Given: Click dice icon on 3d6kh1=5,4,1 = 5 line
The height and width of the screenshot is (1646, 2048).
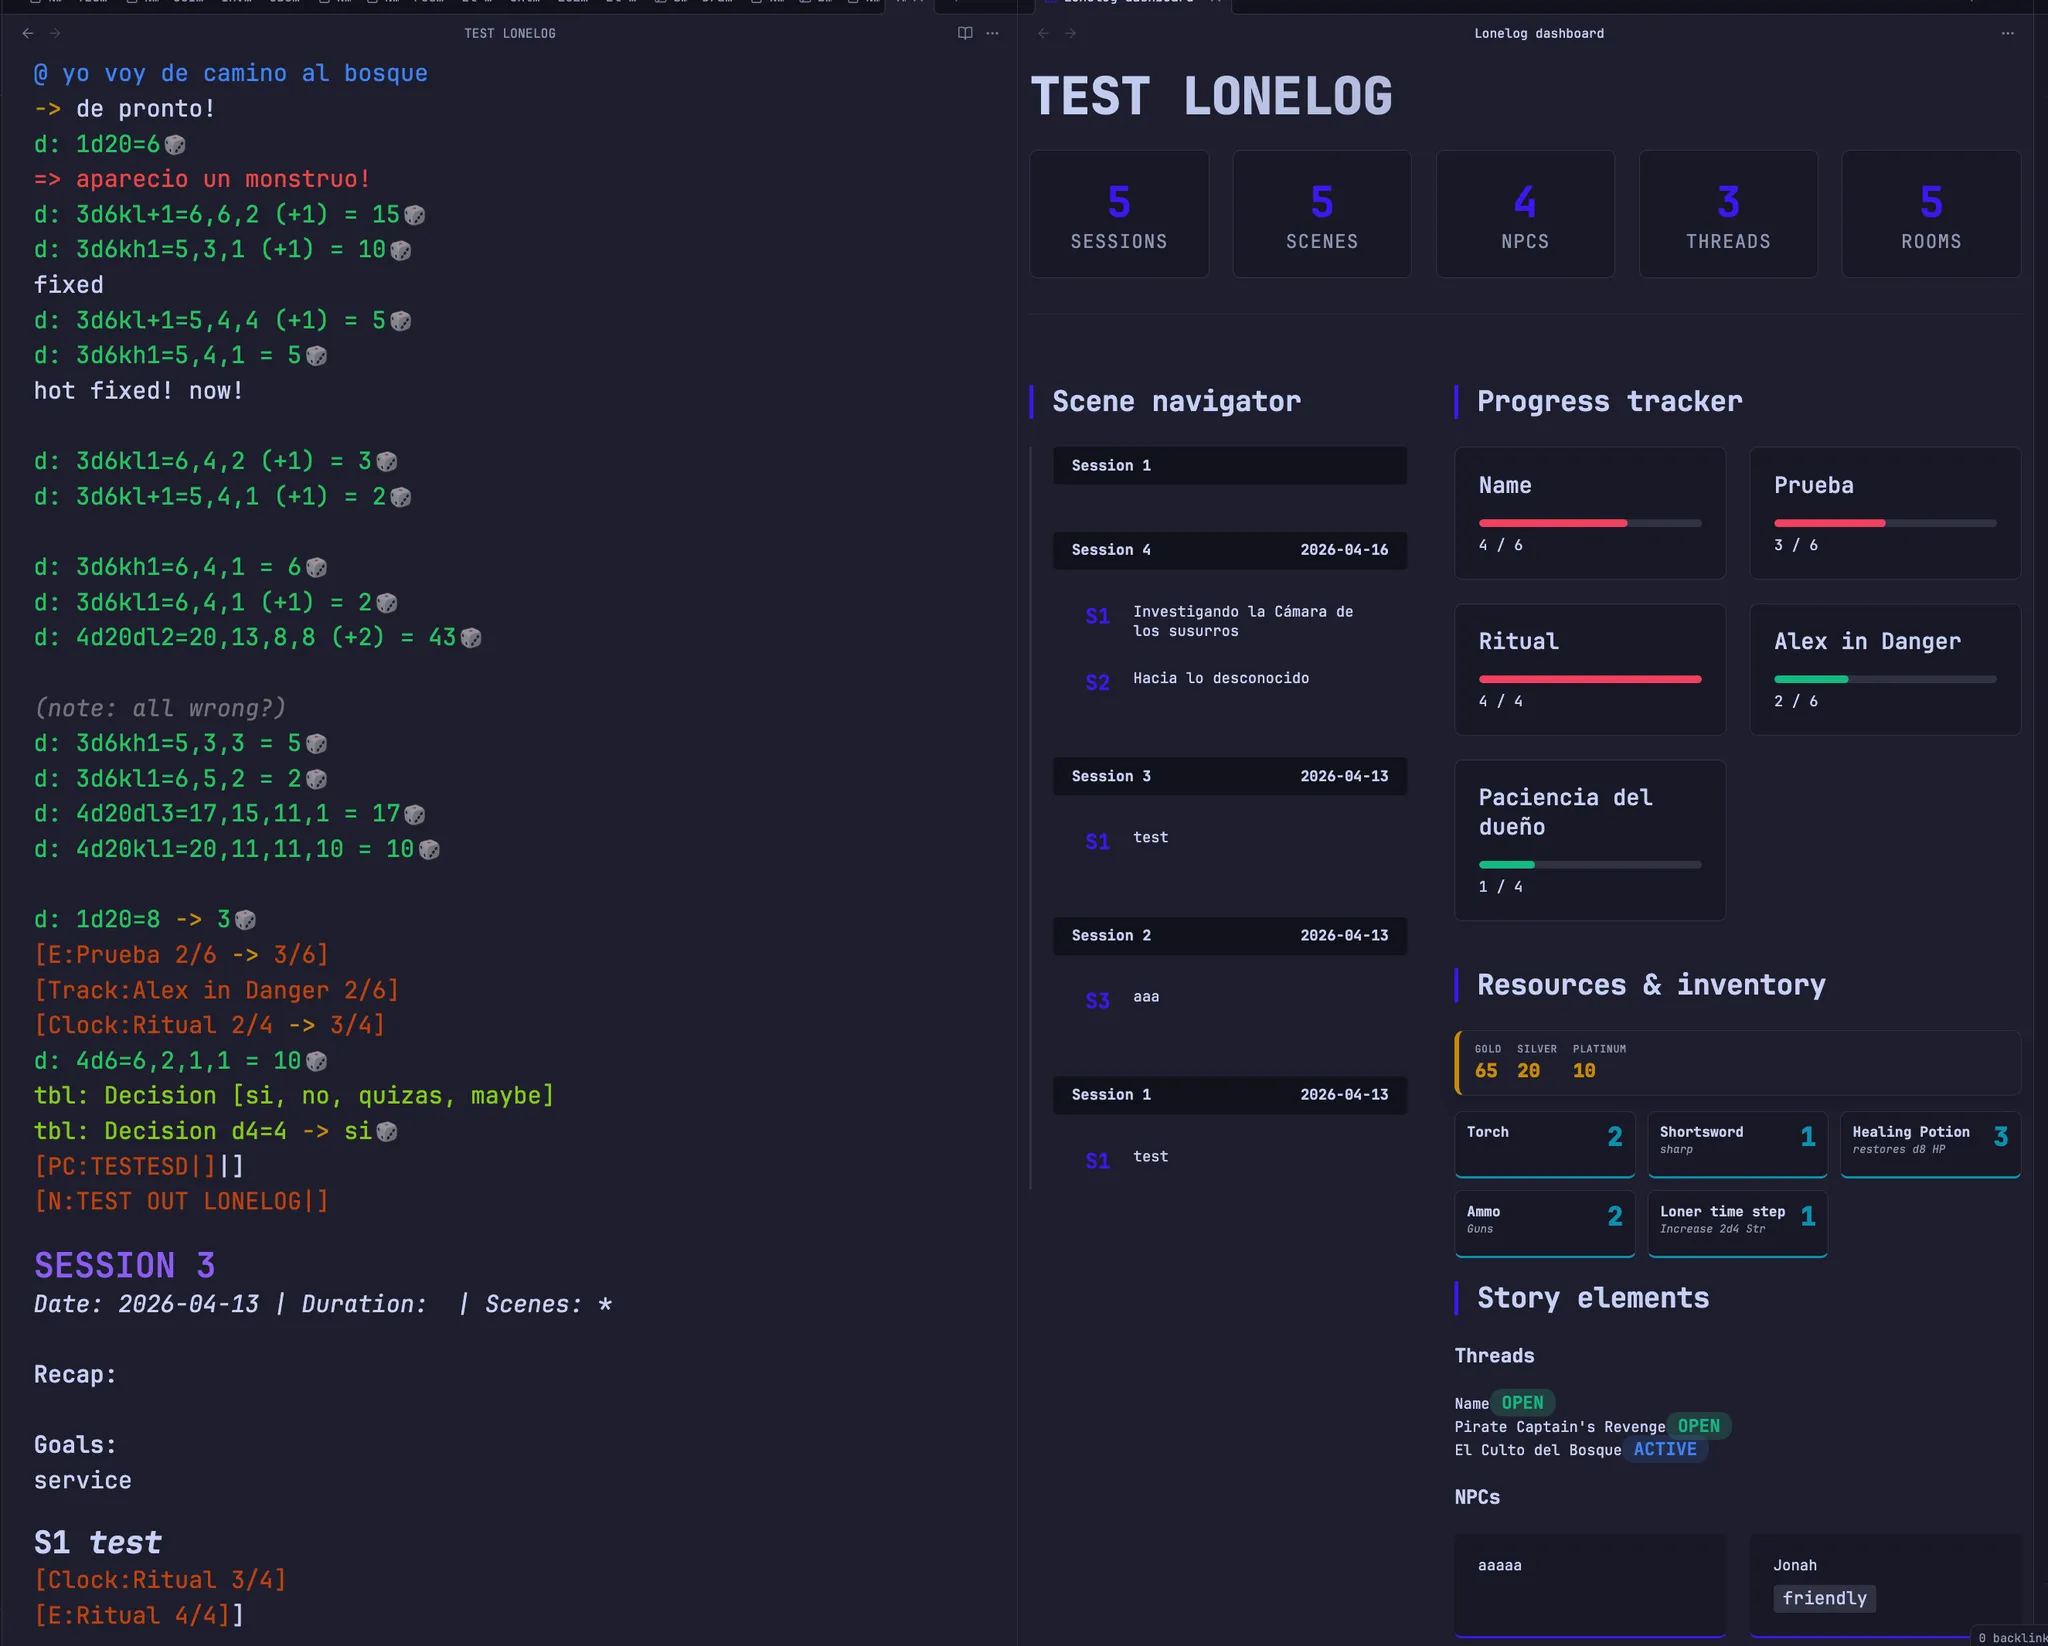Looking at the screenshot, I should point(316,356).
